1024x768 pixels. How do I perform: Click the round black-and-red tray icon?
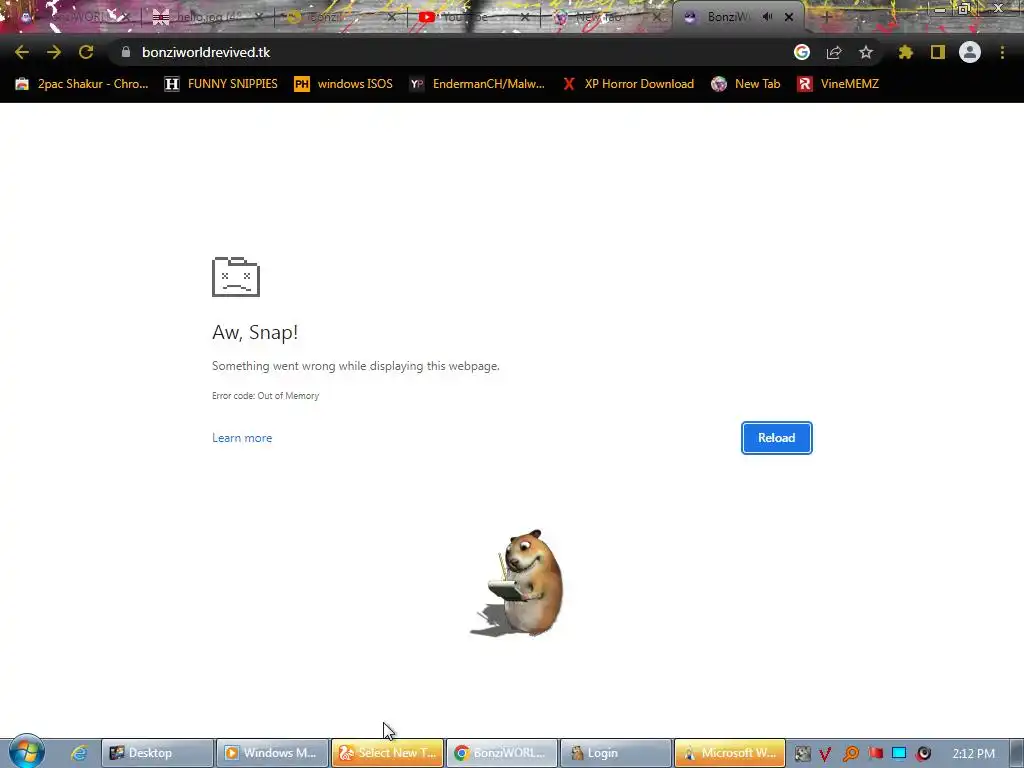click(923, 754)
